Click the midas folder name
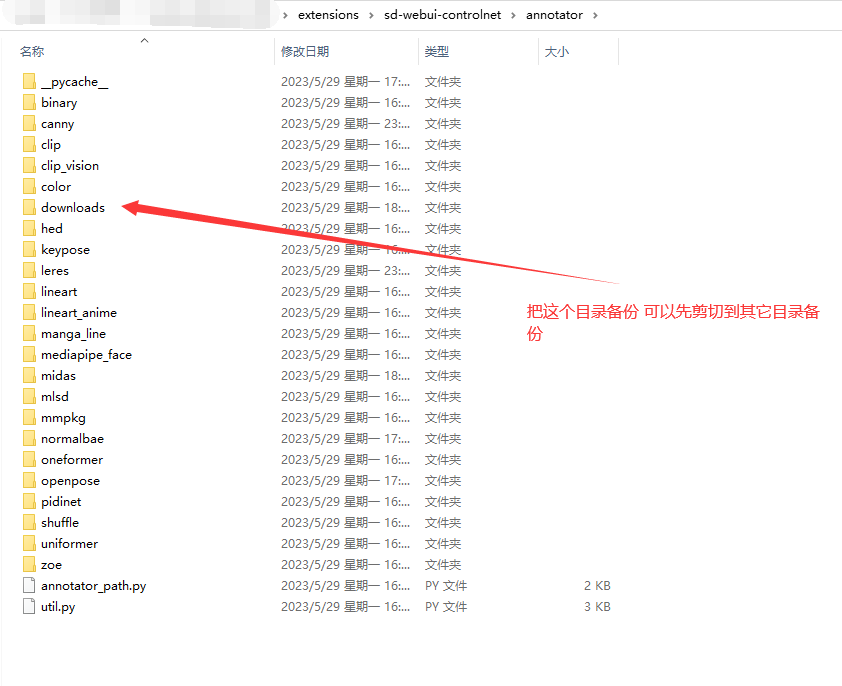This screenshot has height=686, width=842. [58, 376]
